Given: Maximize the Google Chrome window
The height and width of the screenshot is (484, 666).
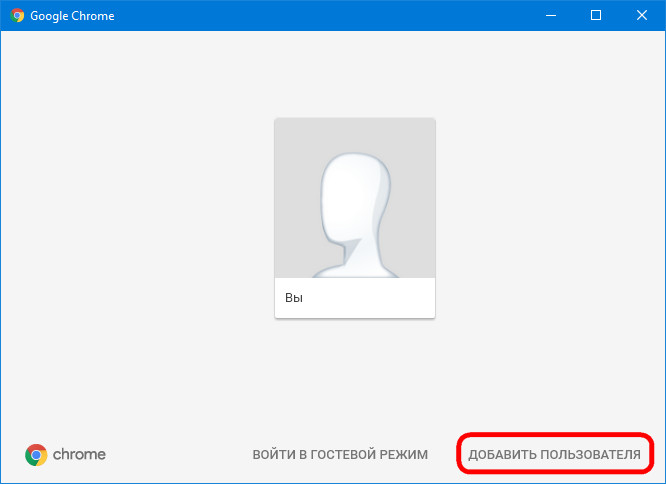Looking at the screenshot, I should point(596,16).
